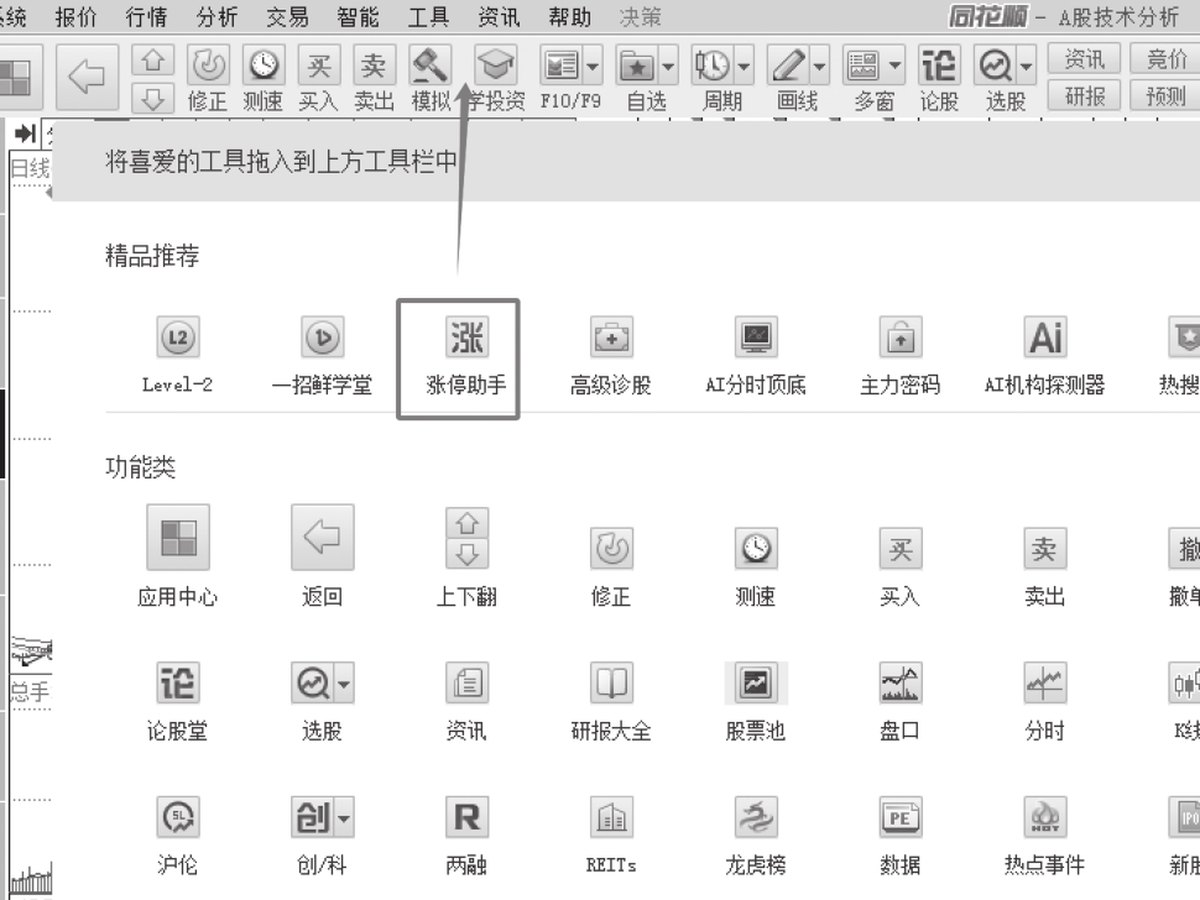Open the 行情 menu

(x=147, y=17)
